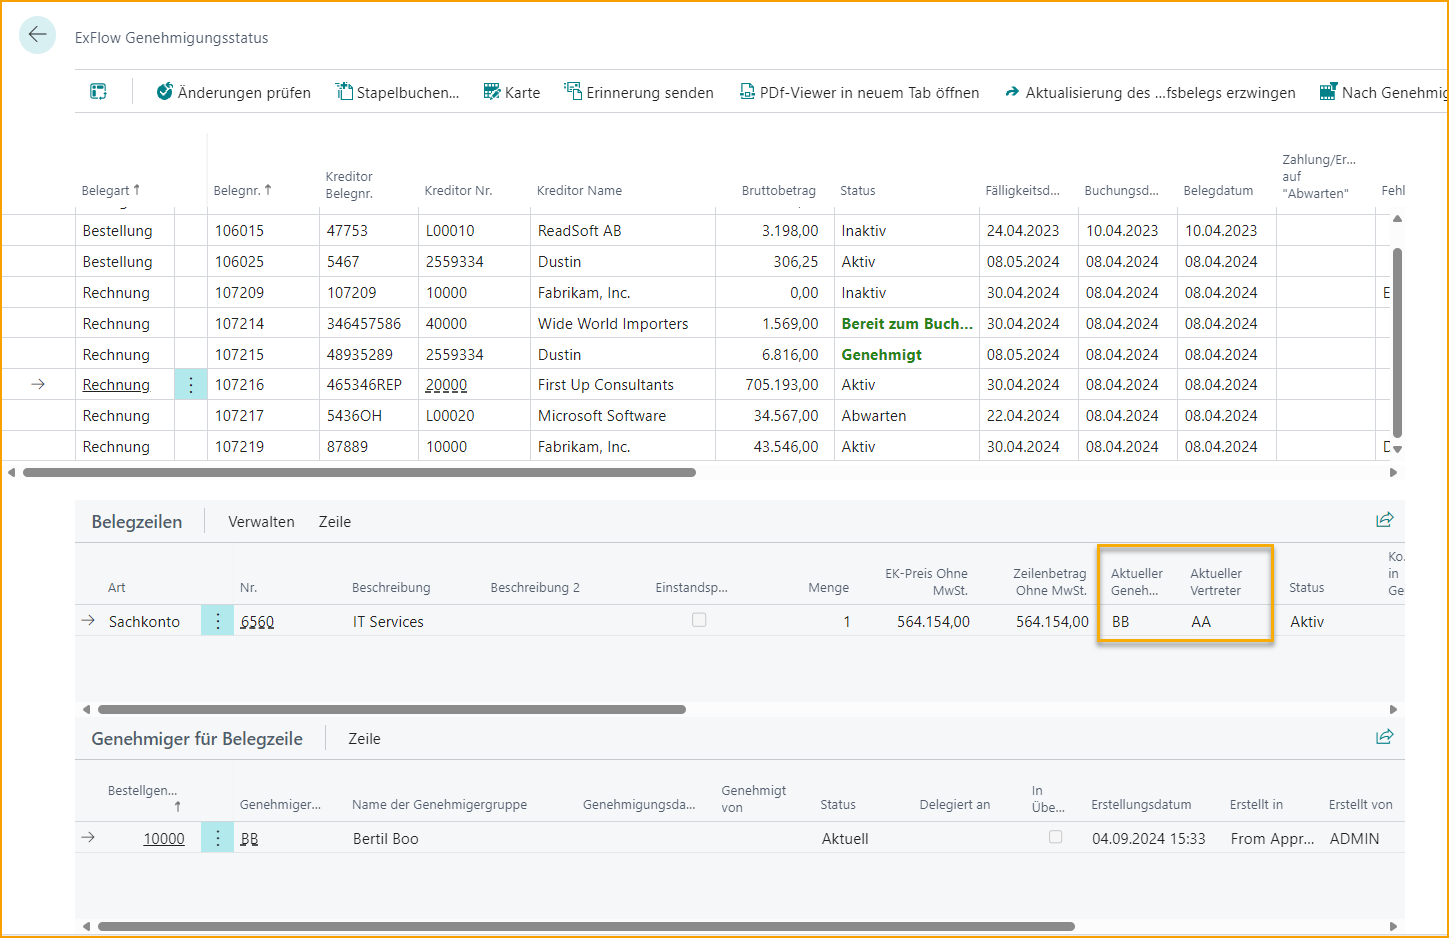Click the Bereit zum Buch... status

coord(906,323)
